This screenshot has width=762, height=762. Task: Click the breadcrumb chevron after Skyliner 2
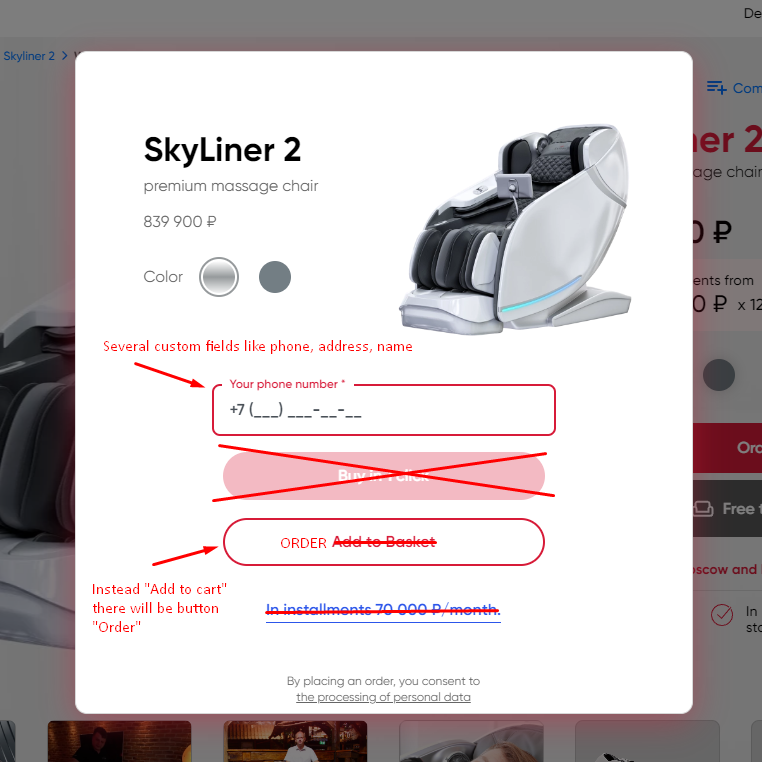pyautogui.click(x=65, y=56)
